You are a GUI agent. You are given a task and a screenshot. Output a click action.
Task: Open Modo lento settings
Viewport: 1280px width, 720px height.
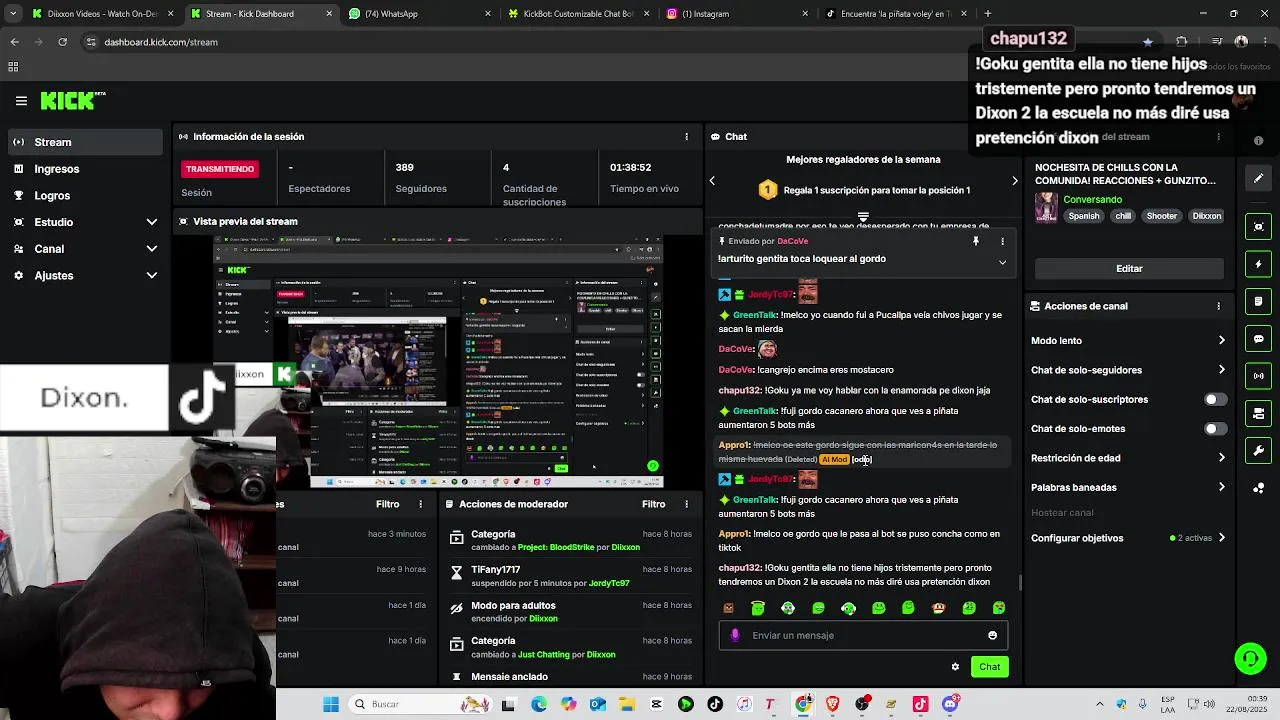[1128, 341]
